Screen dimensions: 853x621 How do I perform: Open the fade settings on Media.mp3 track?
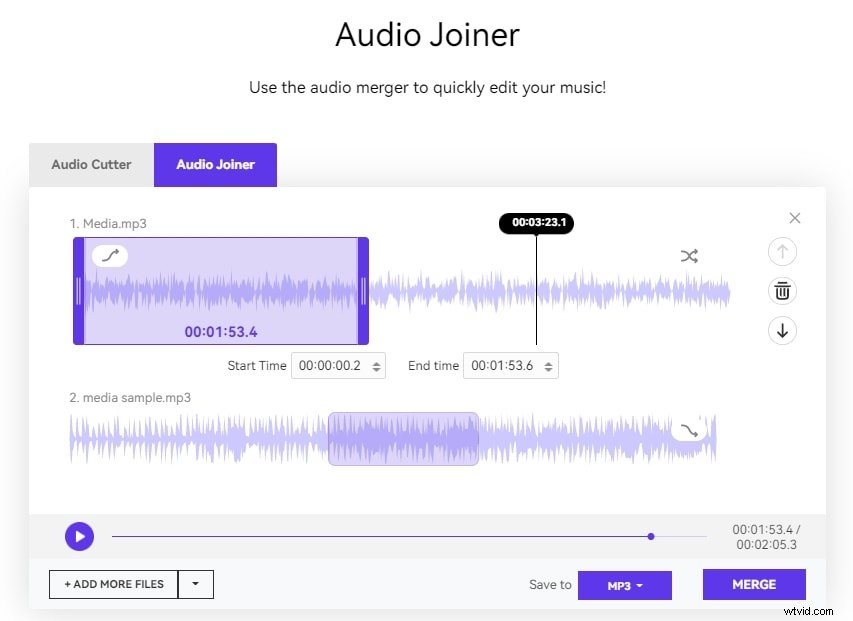click(109, 255)
